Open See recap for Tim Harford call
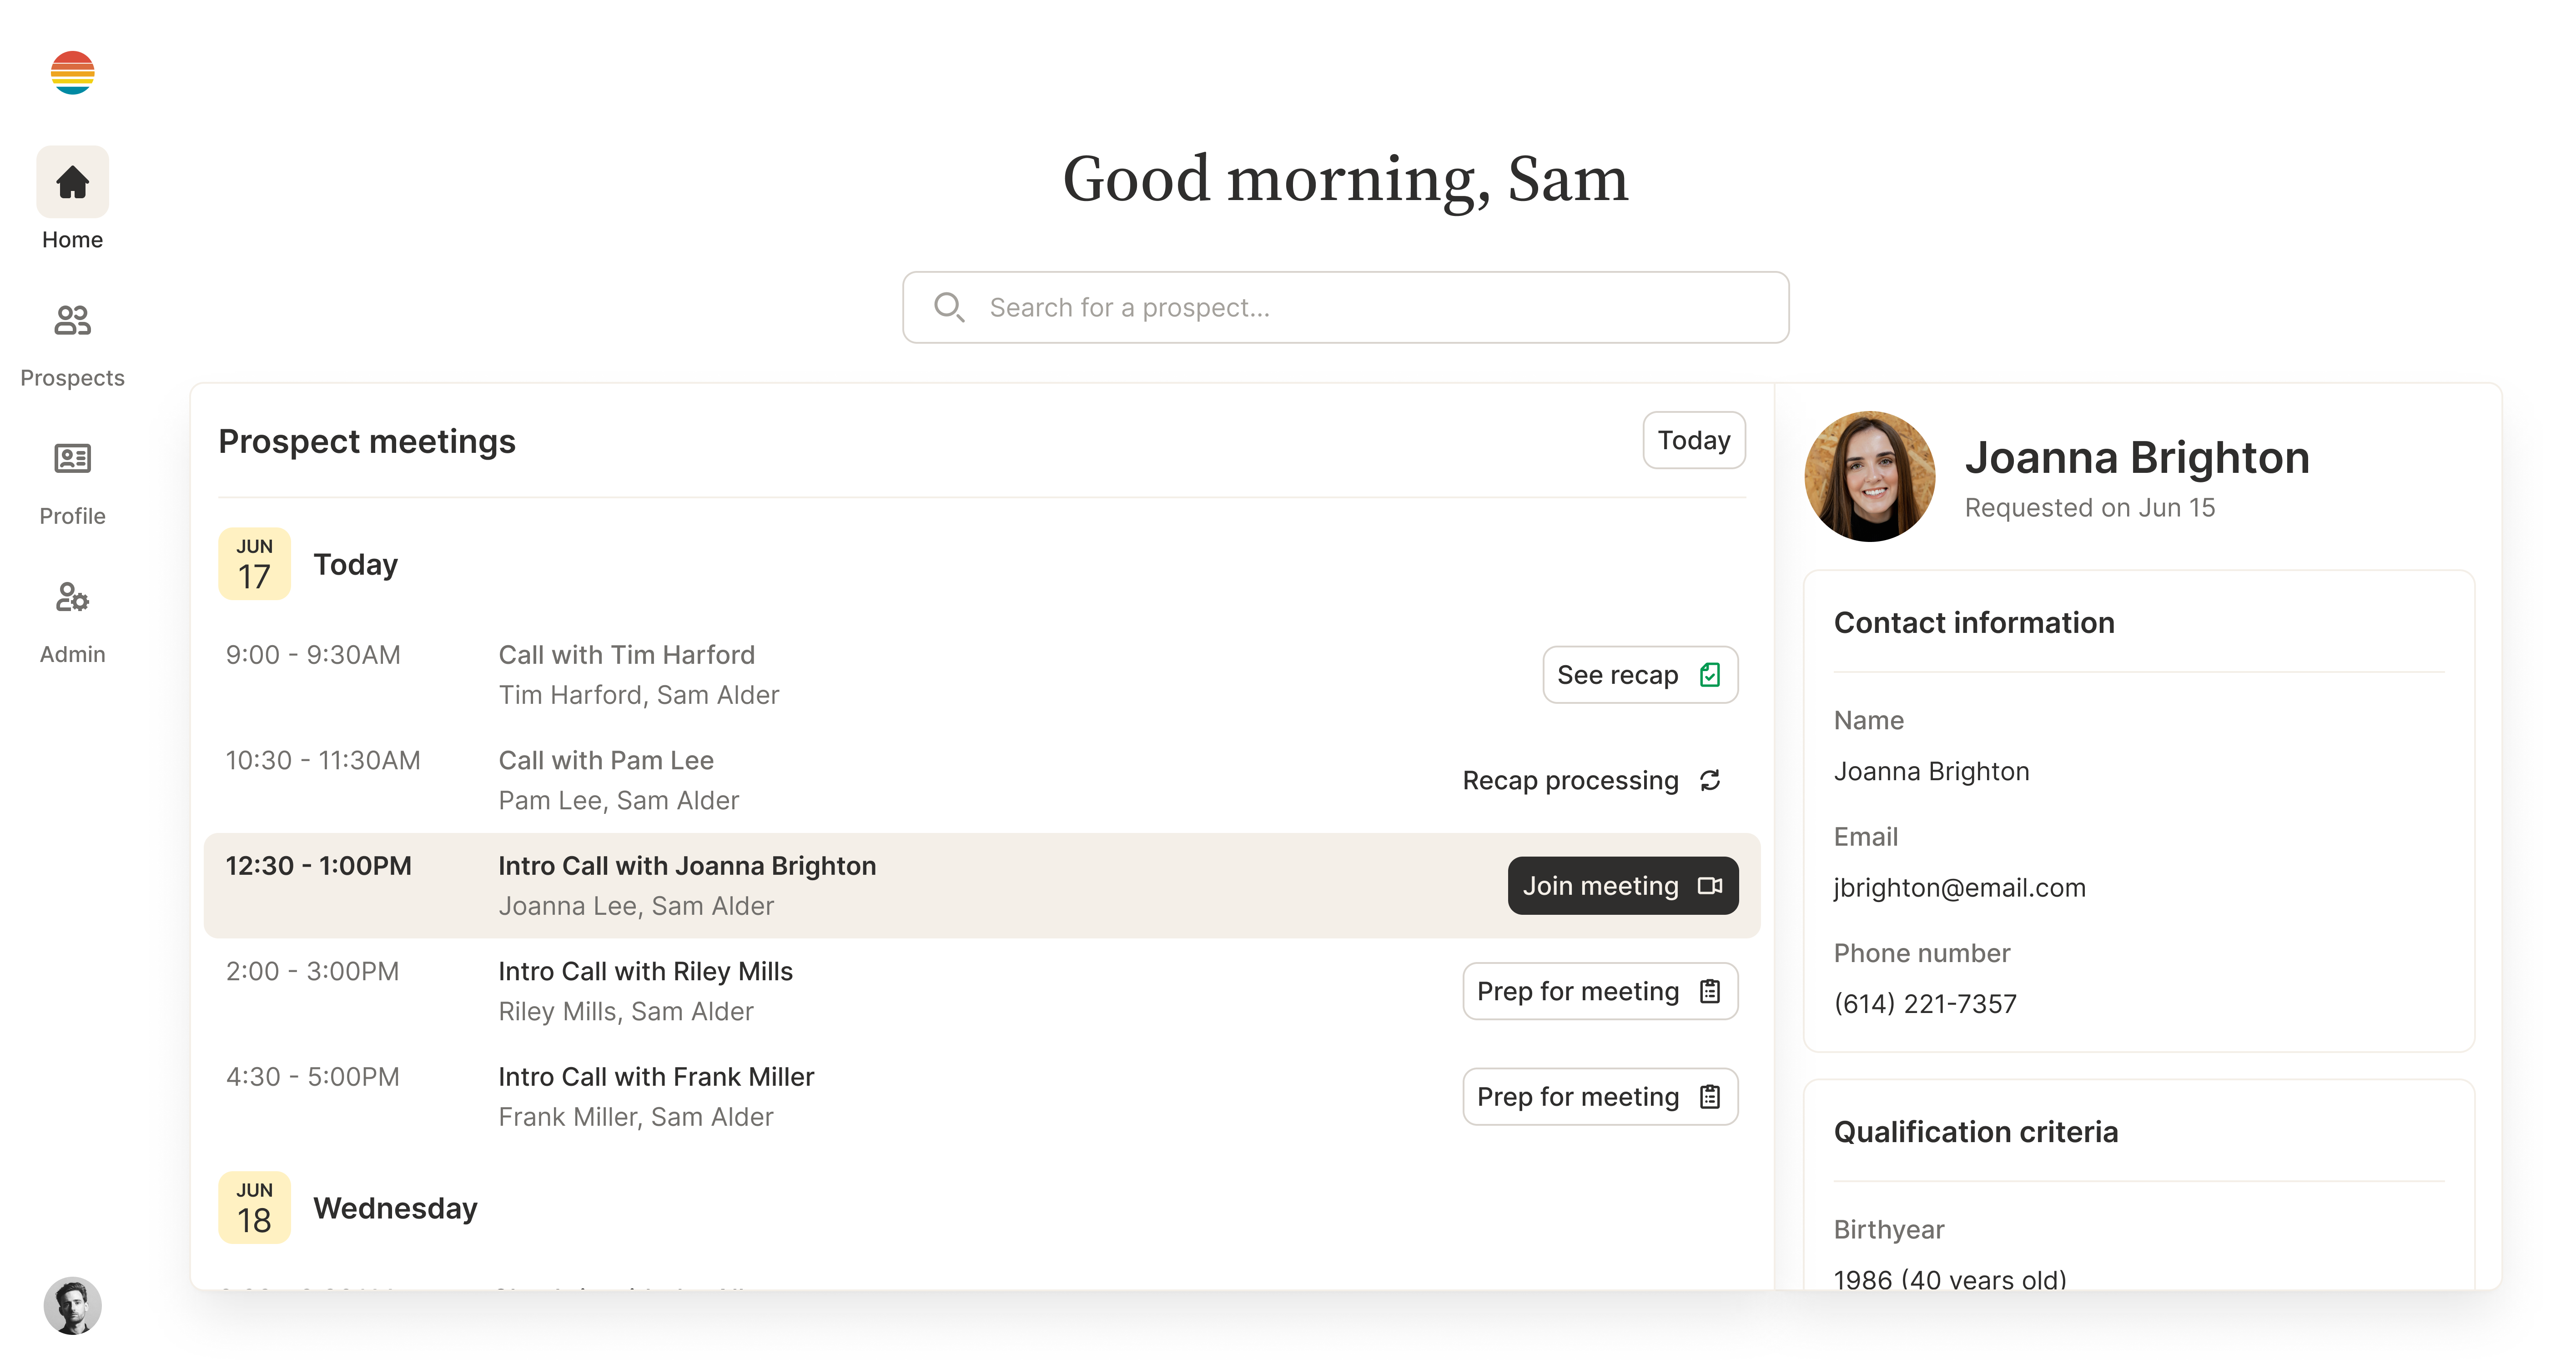 [x=1639, y=675]
